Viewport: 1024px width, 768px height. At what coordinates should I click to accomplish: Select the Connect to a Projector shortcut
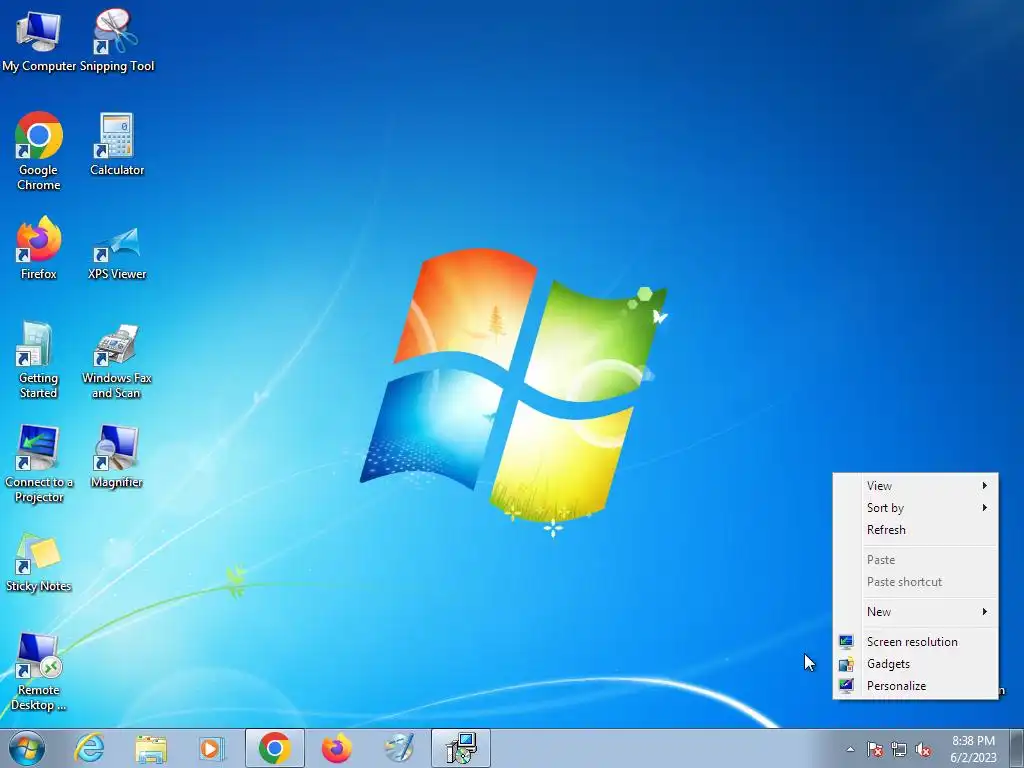[39, 464]
